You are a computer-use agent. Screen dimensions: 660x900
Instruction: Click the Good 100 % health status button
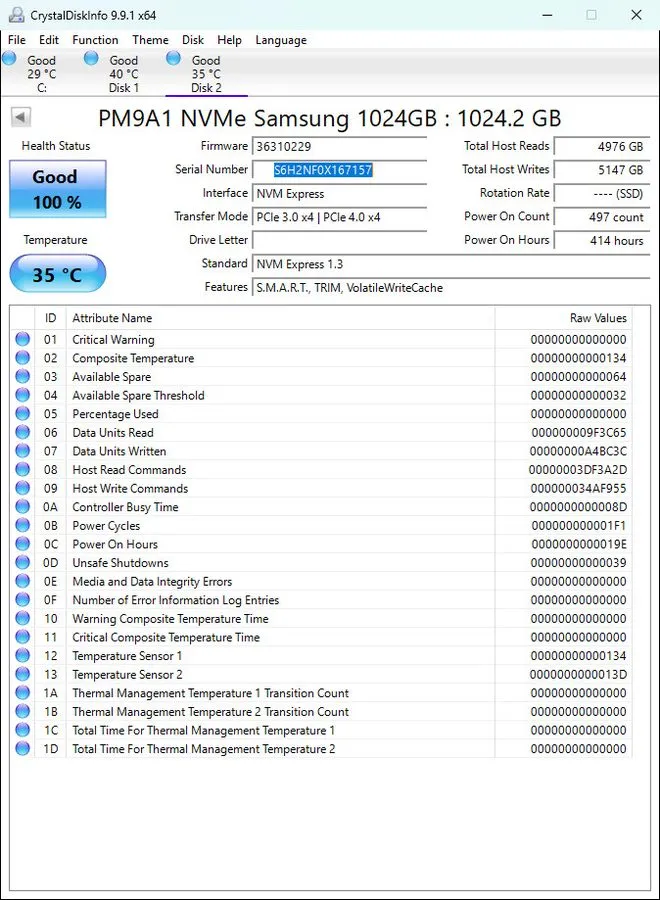[x=57, y=189]
